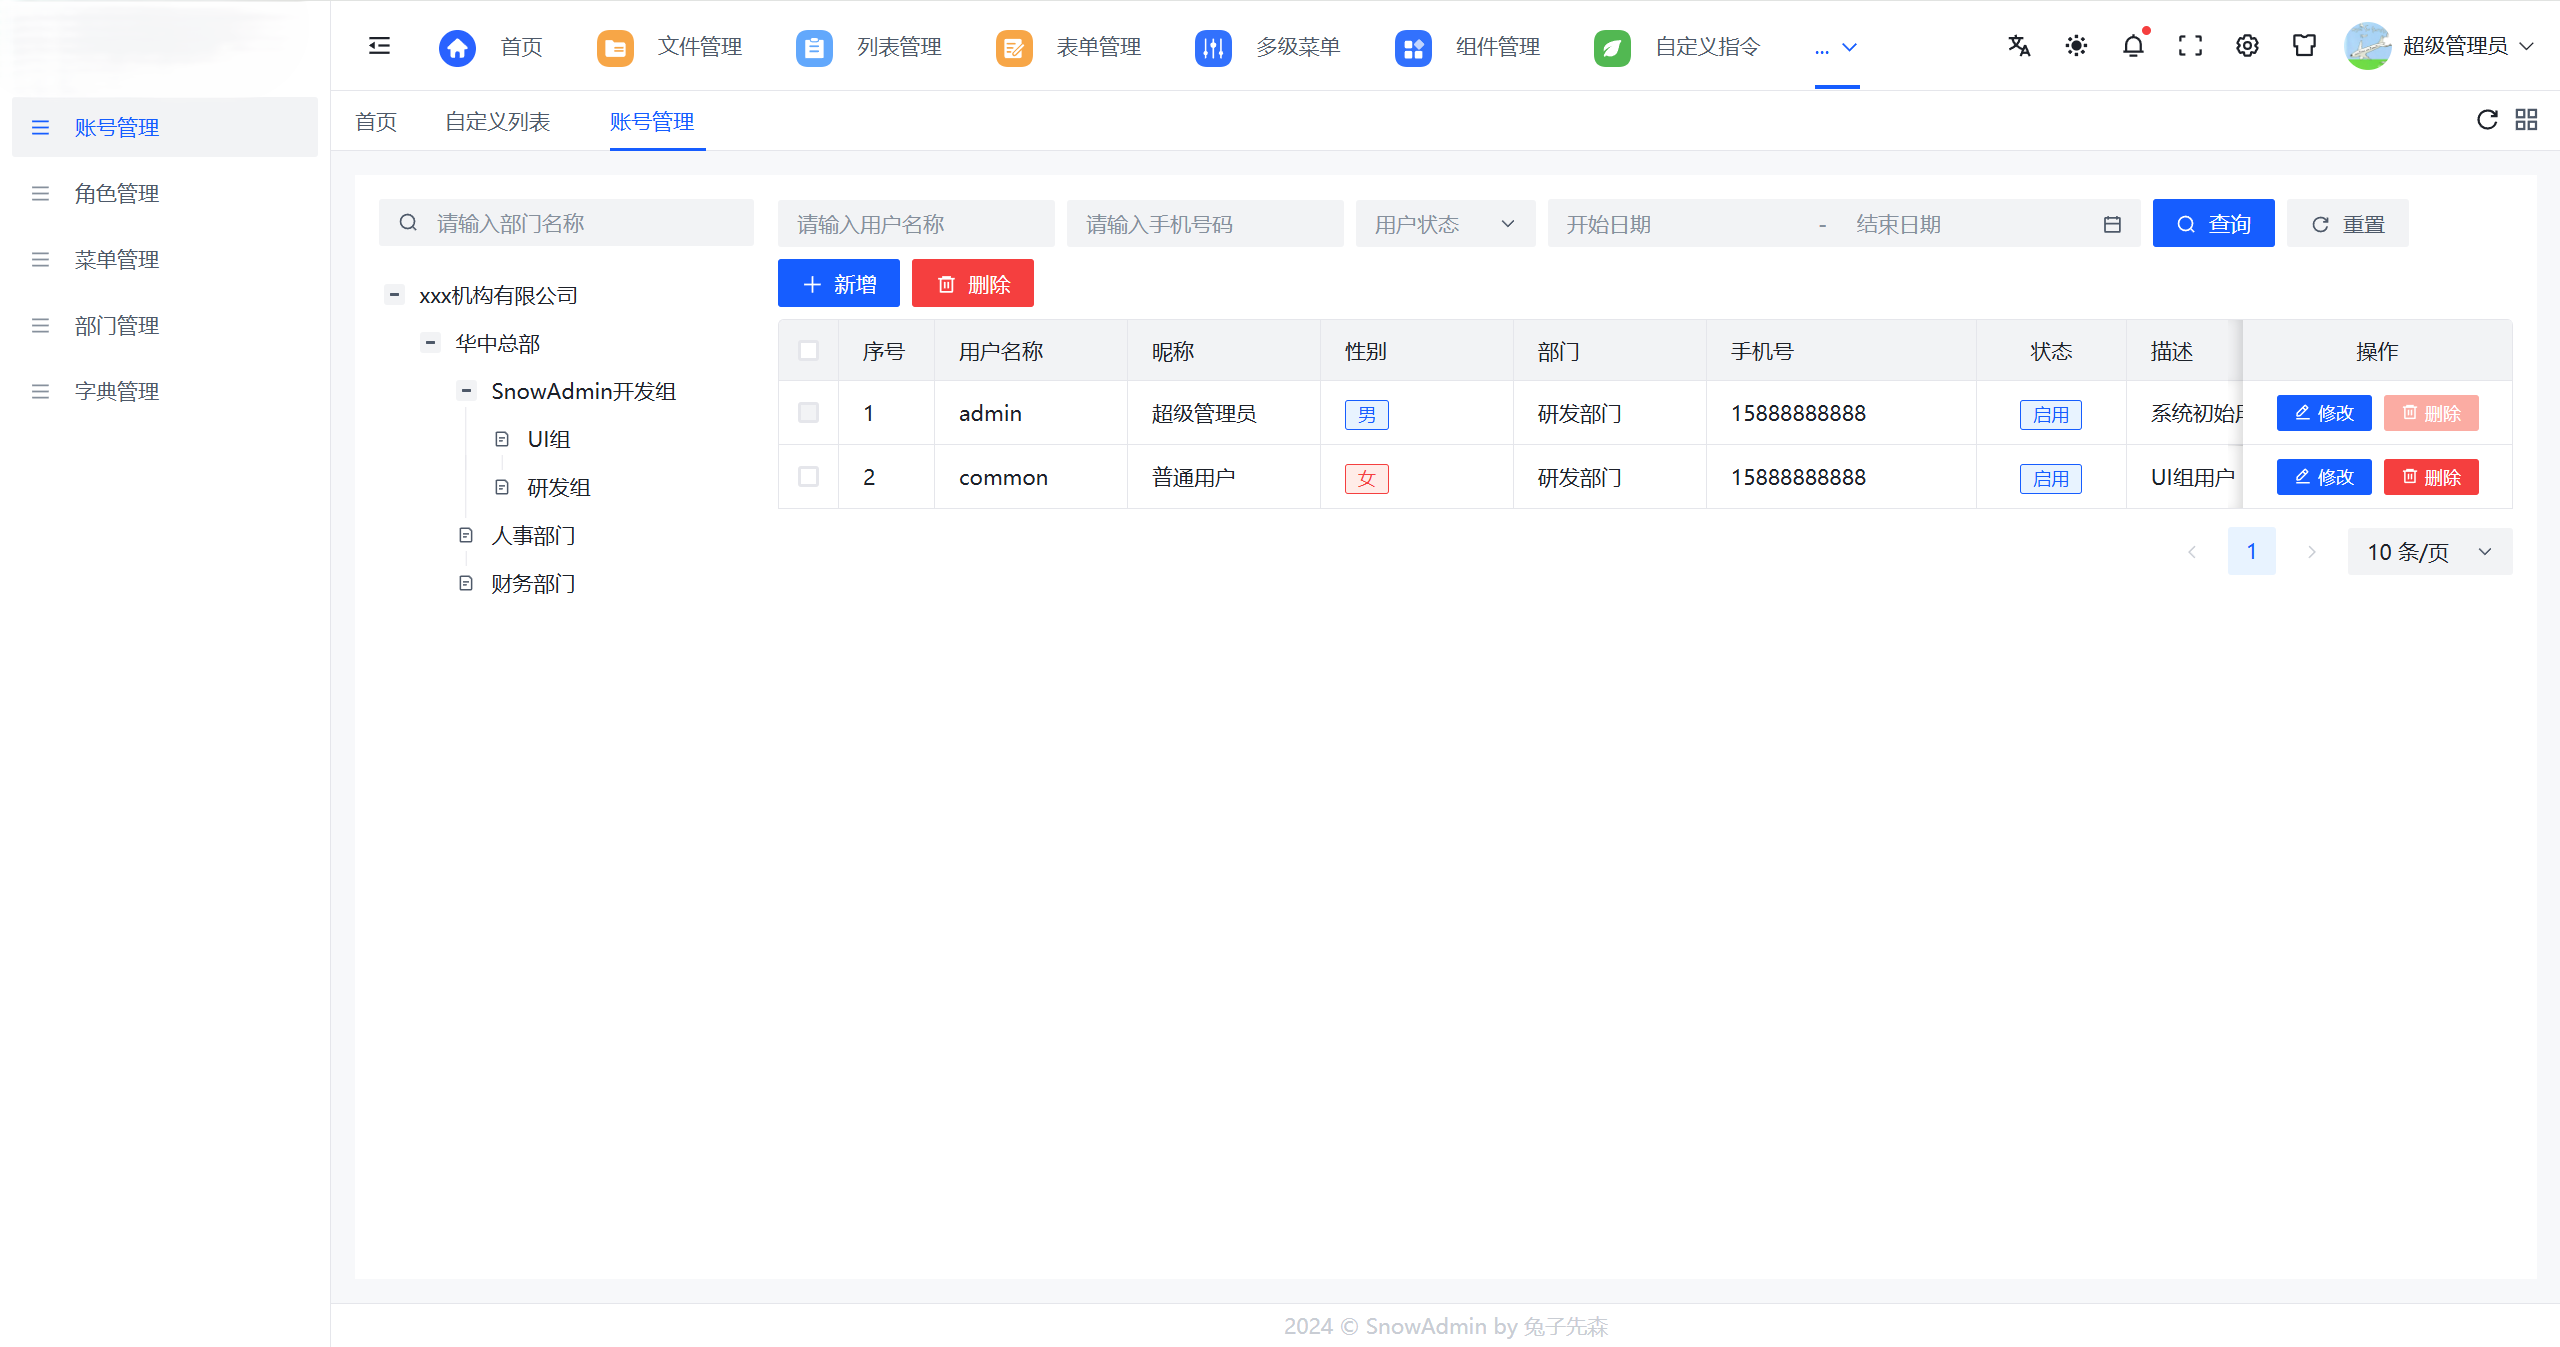Collapse the SnowAdmin开发组 tree node
This screenshot has width=2560, height=1347.
point(466,390)
